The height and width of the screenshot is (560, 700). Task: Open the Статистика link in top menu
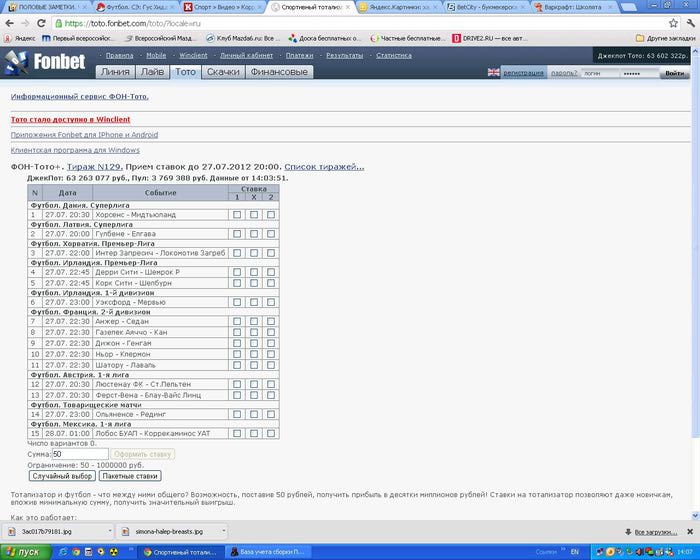point(394,56)
